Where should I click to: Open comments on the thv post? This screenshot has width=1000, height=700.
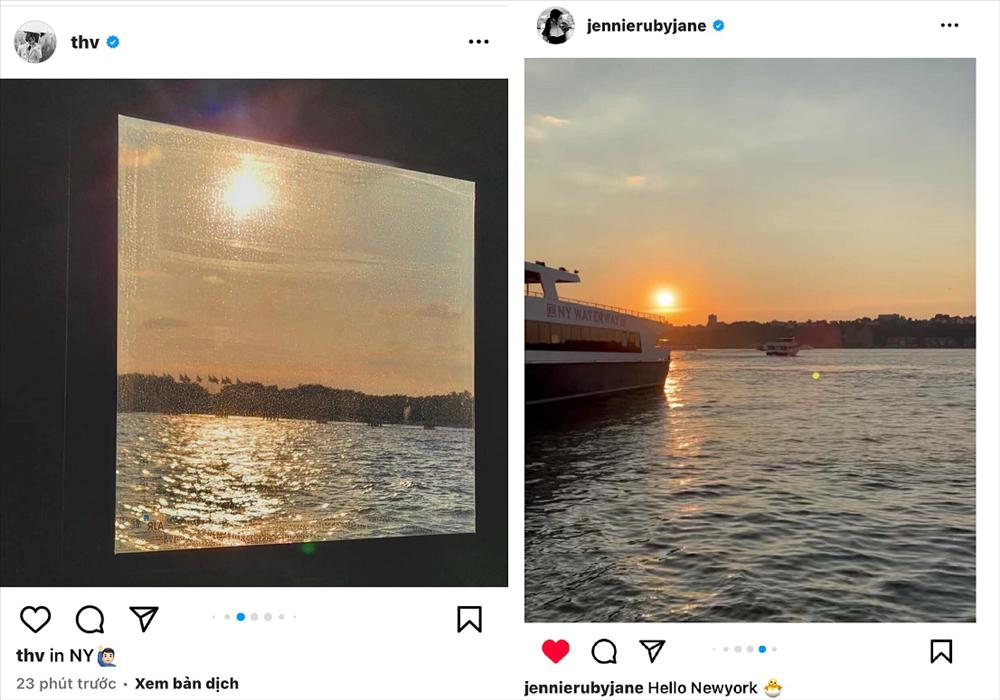(90, 619)
